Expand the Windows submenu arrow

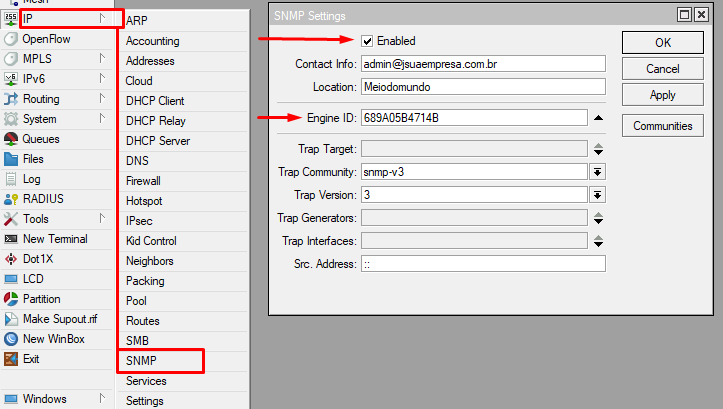click(102, 398)
